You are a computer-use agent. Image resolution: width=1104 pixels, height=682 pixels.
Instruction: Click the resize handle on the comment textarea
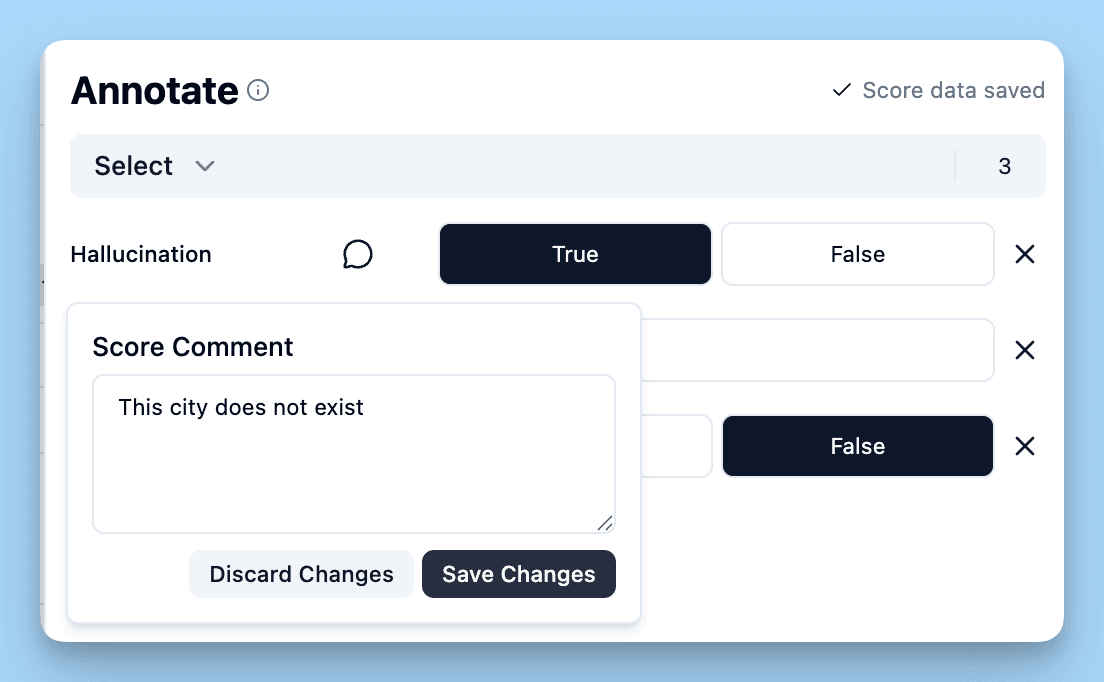[x=606, y=522]
